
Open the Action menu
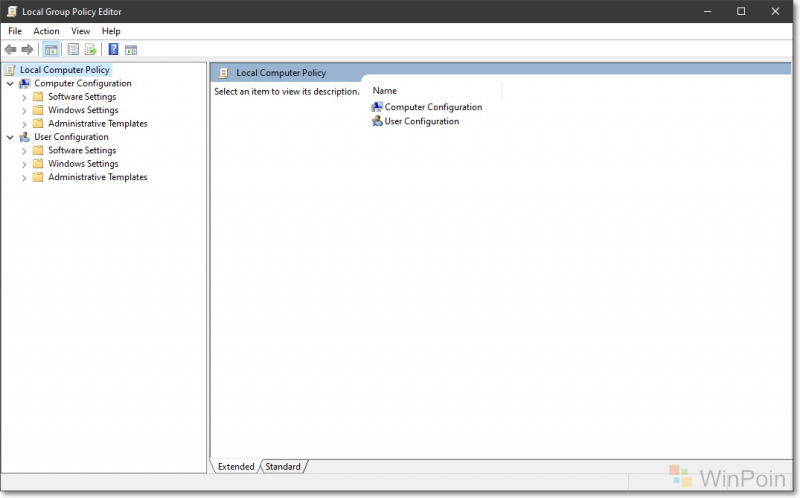click(46, 31)
